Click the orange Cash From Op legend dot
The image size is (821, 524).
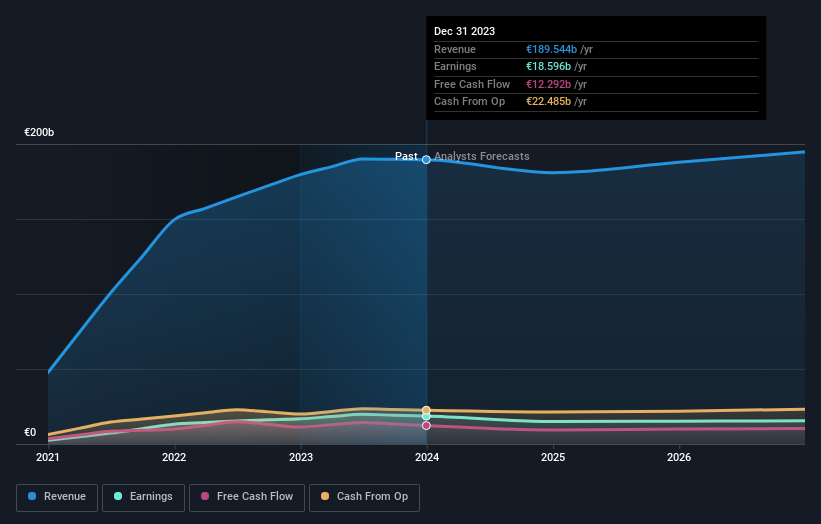click(x=325, y=496)
